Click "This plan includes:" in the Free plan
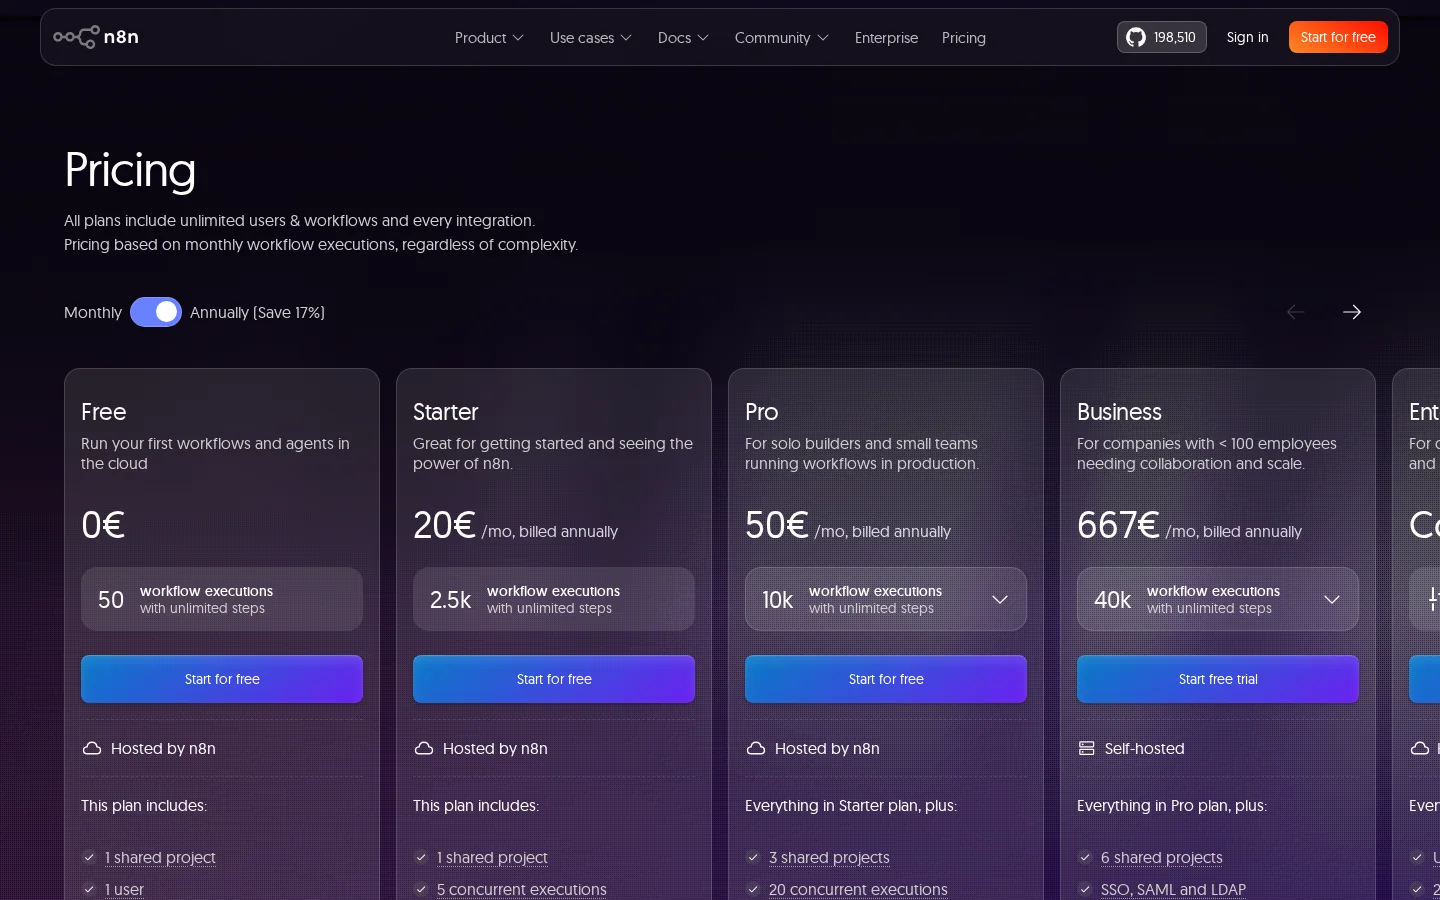The height and width of the screenshot is (900, 1440). click(144, 805)
